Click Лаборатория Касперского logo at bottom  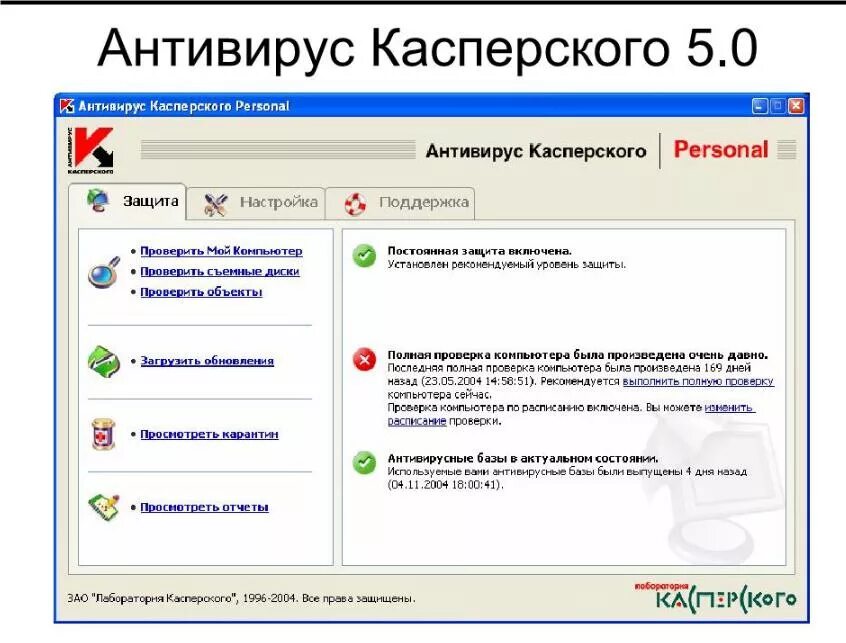[x=715, y=597]
